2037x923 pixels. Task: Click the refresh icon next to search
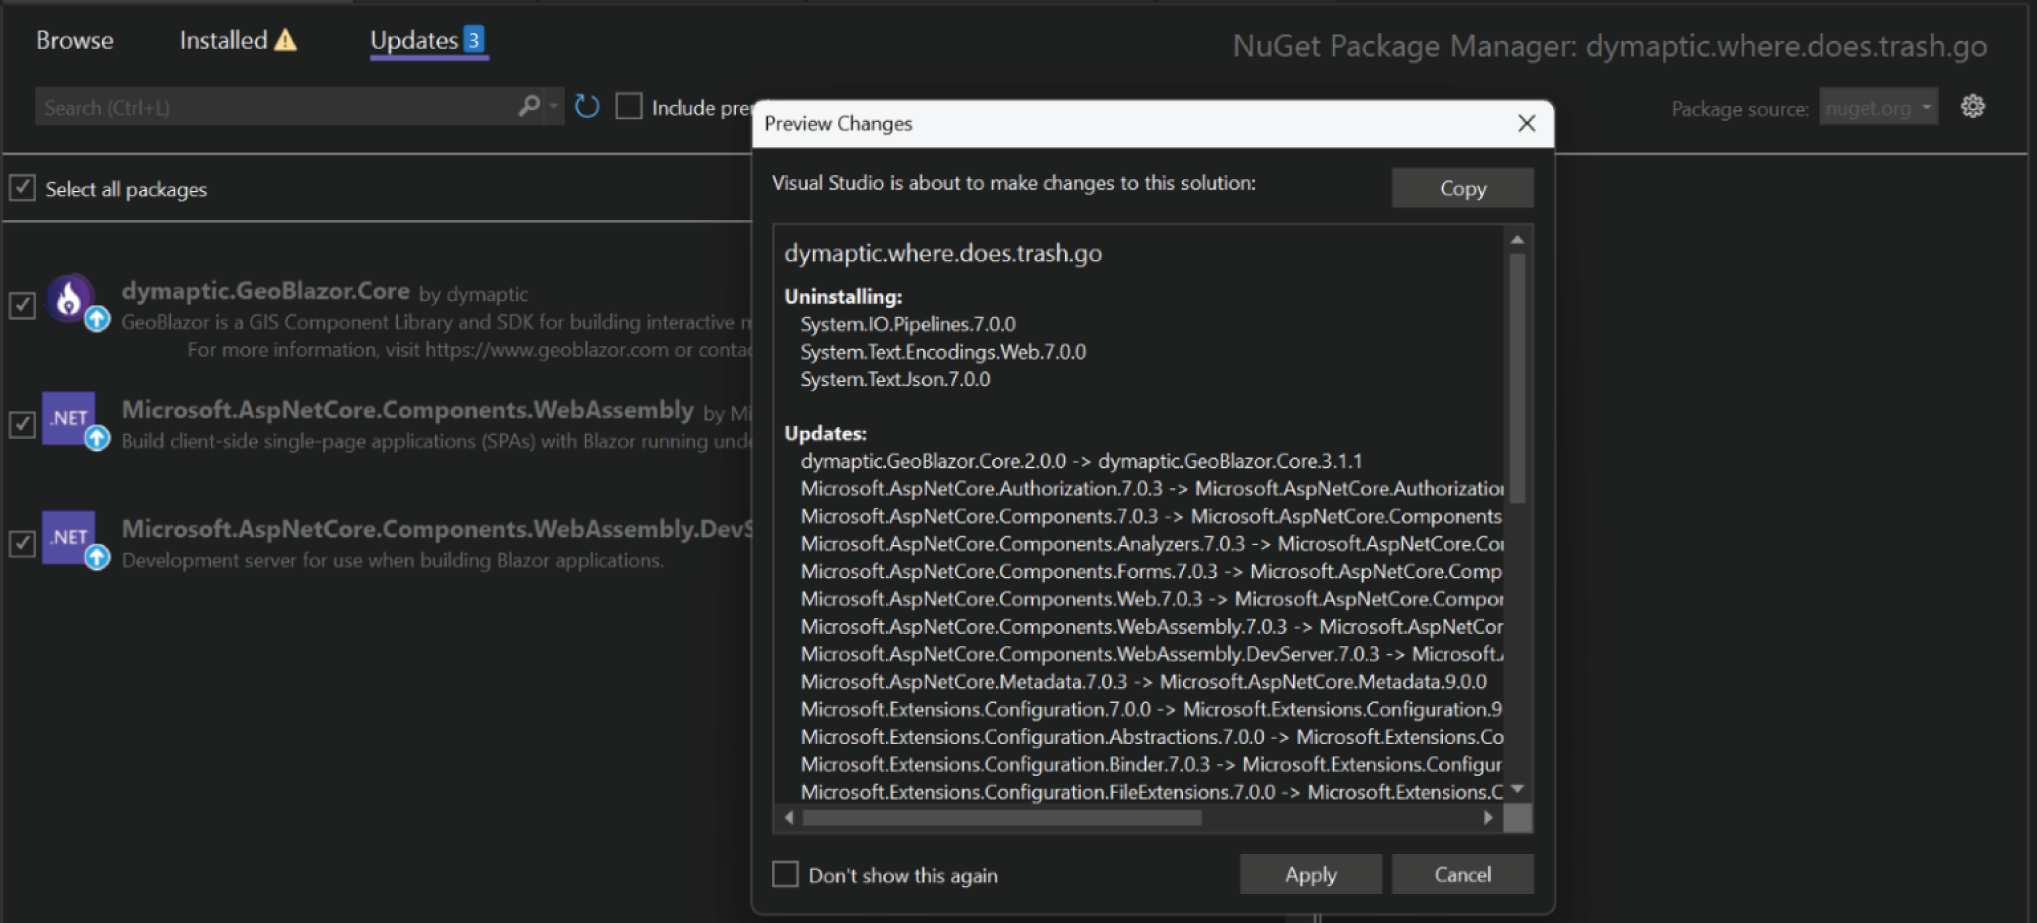(585, 106)
